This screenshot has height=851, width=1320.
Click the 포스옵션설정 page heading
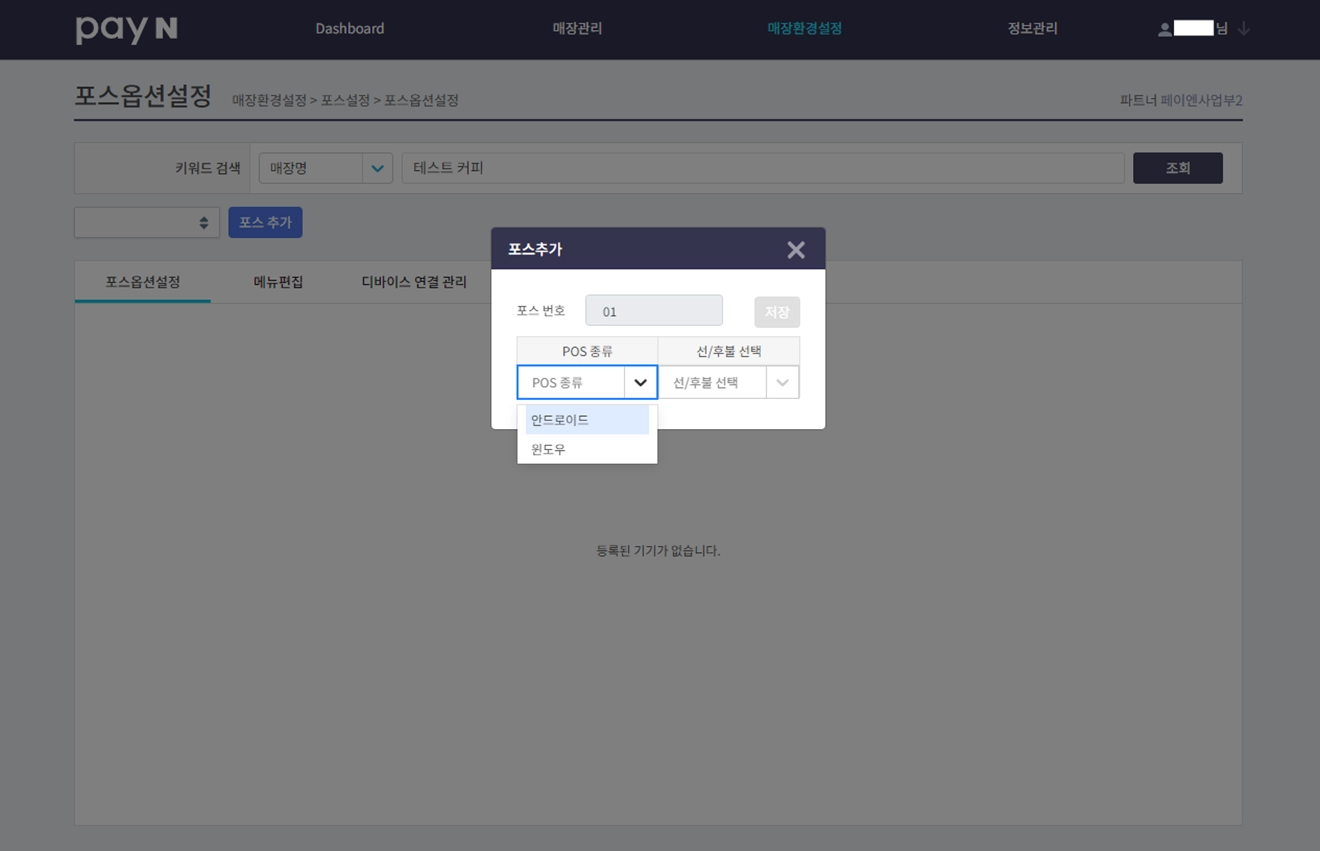[x=143, y=96]
